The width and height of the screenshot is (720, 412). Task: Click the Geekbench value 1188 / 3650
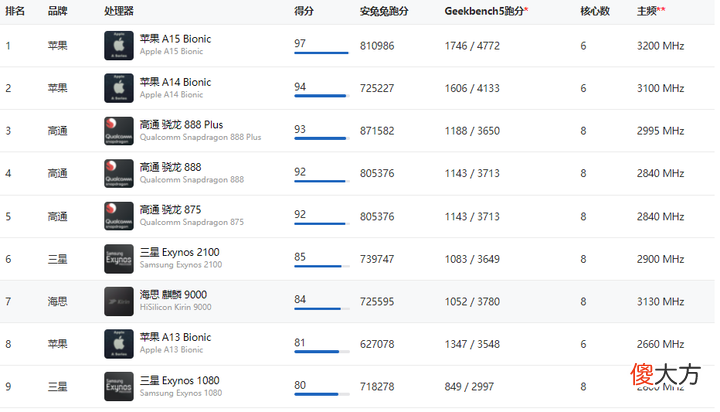[472, 131]
